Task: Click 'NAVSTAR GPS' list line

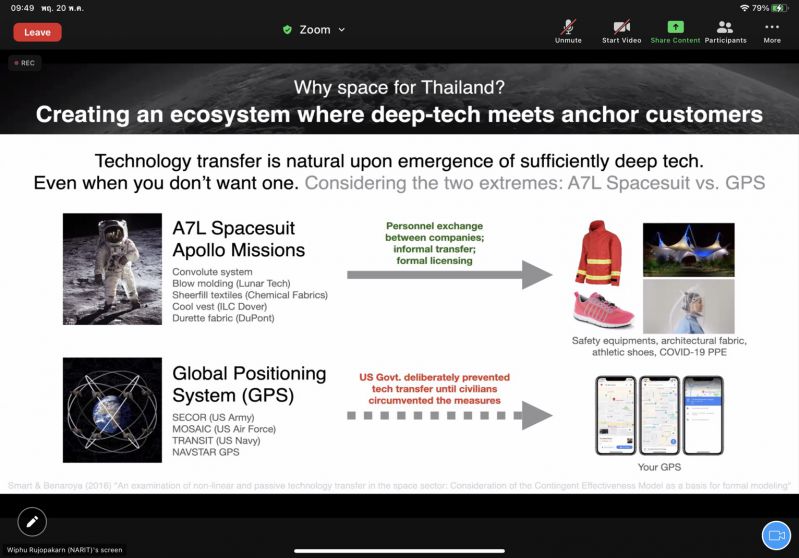Action: click(x=205, y=452)
